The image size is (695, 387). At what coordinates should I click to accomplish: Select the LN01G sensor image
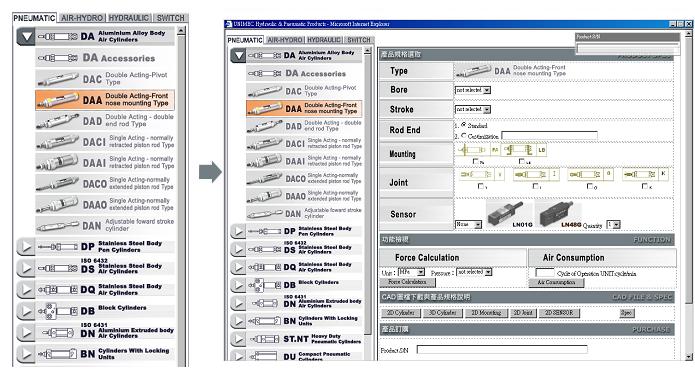coord(509,213)
